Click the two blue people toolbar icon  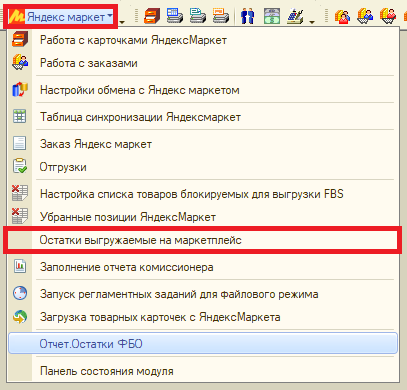[248, 16]
